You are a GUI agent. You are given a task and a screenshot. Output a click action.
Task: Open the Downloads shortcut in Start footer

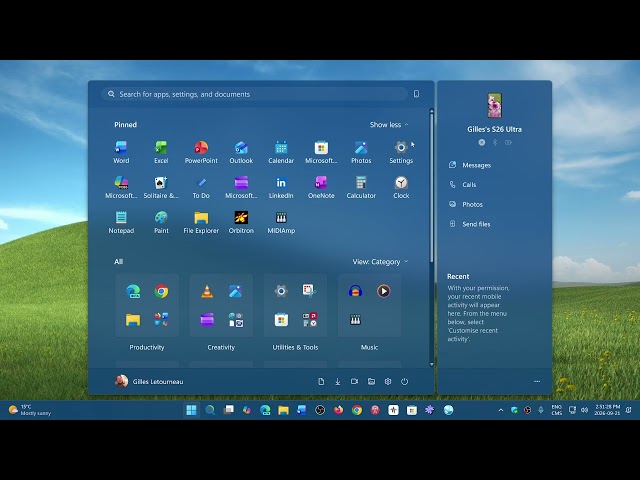338,381
